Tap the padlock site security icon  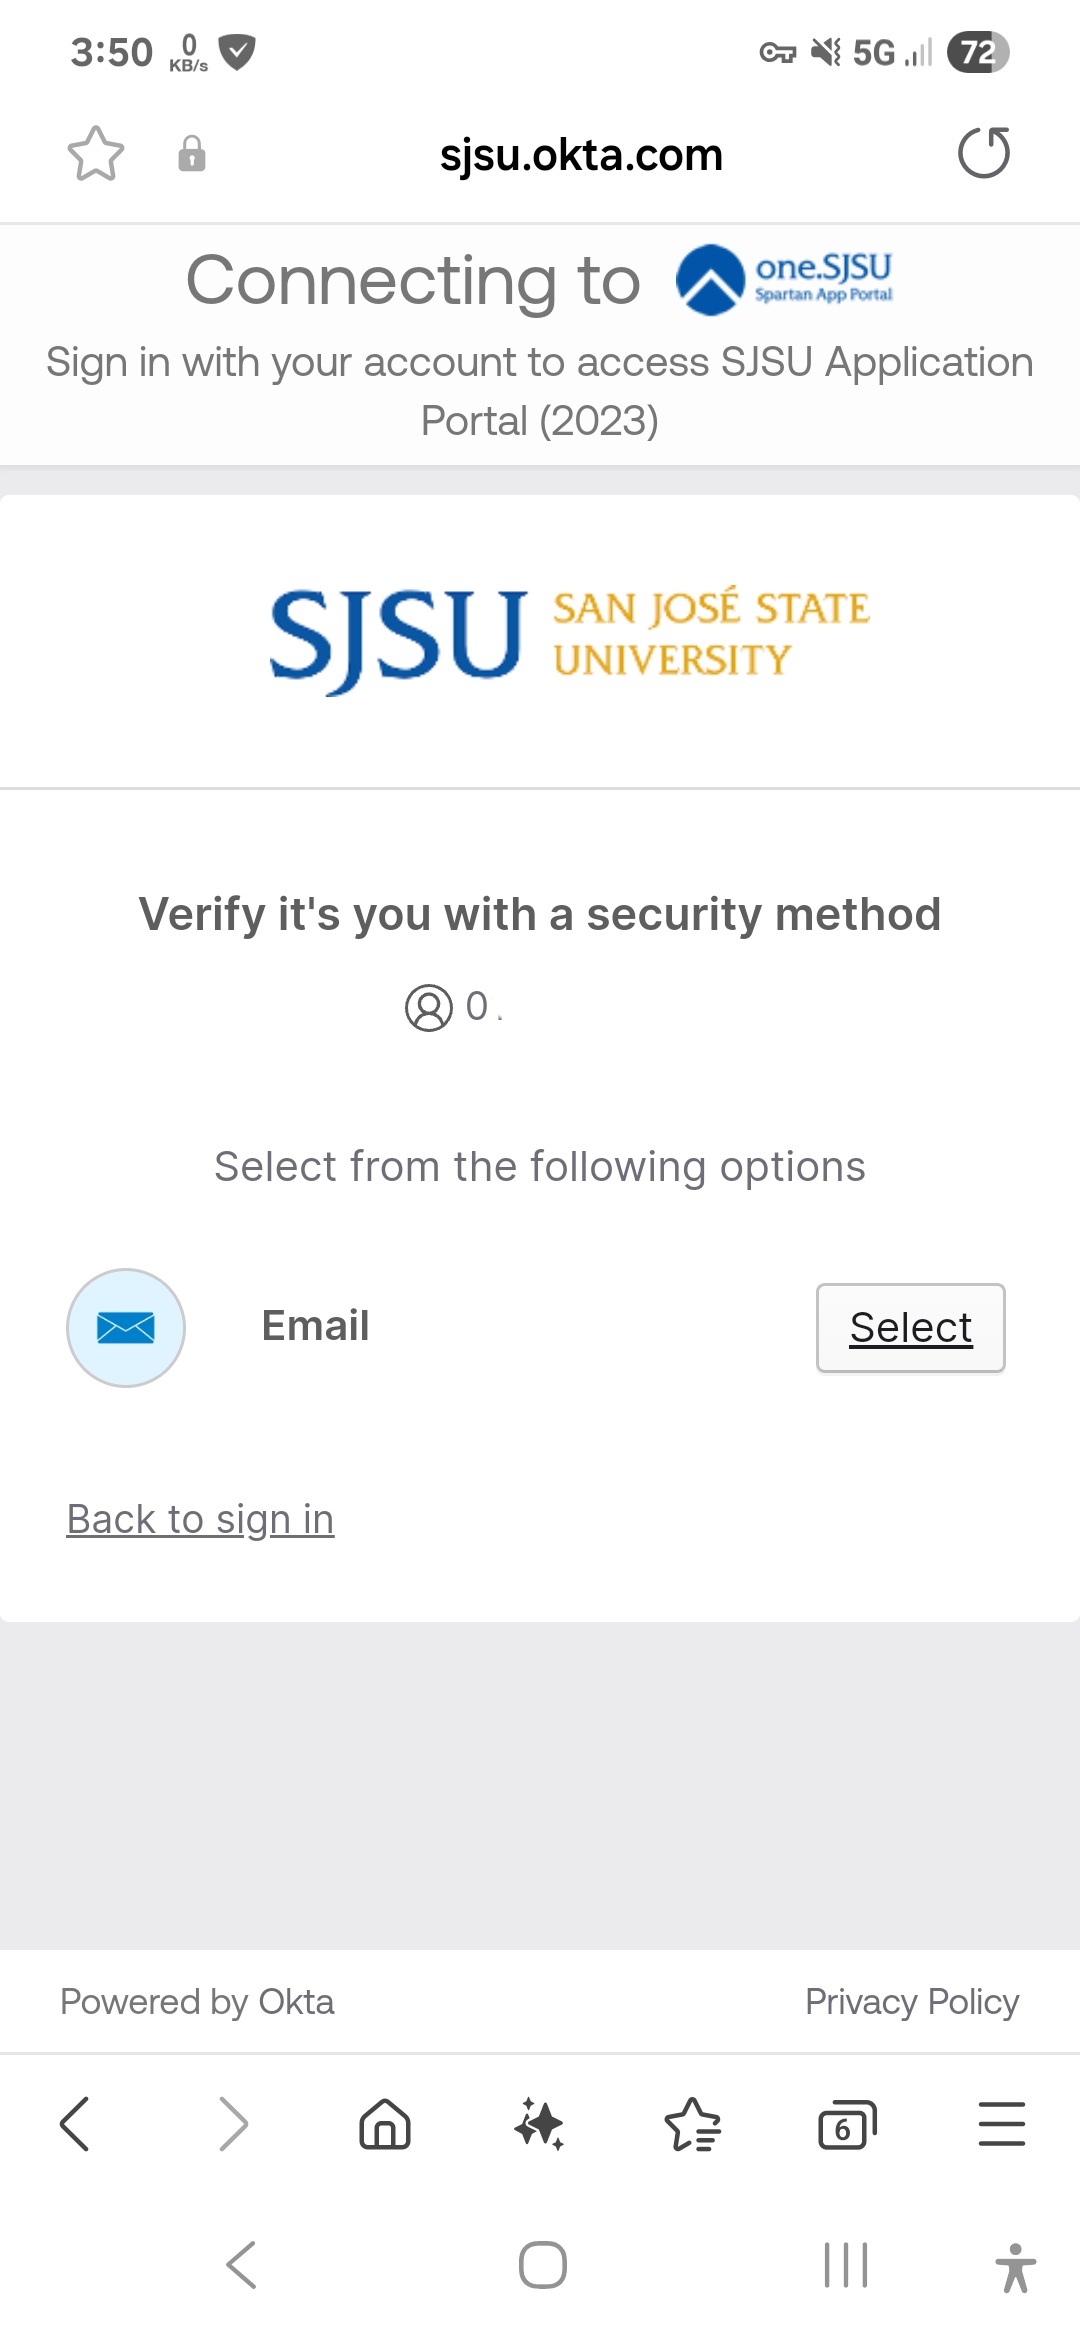(x=191, y=154)
